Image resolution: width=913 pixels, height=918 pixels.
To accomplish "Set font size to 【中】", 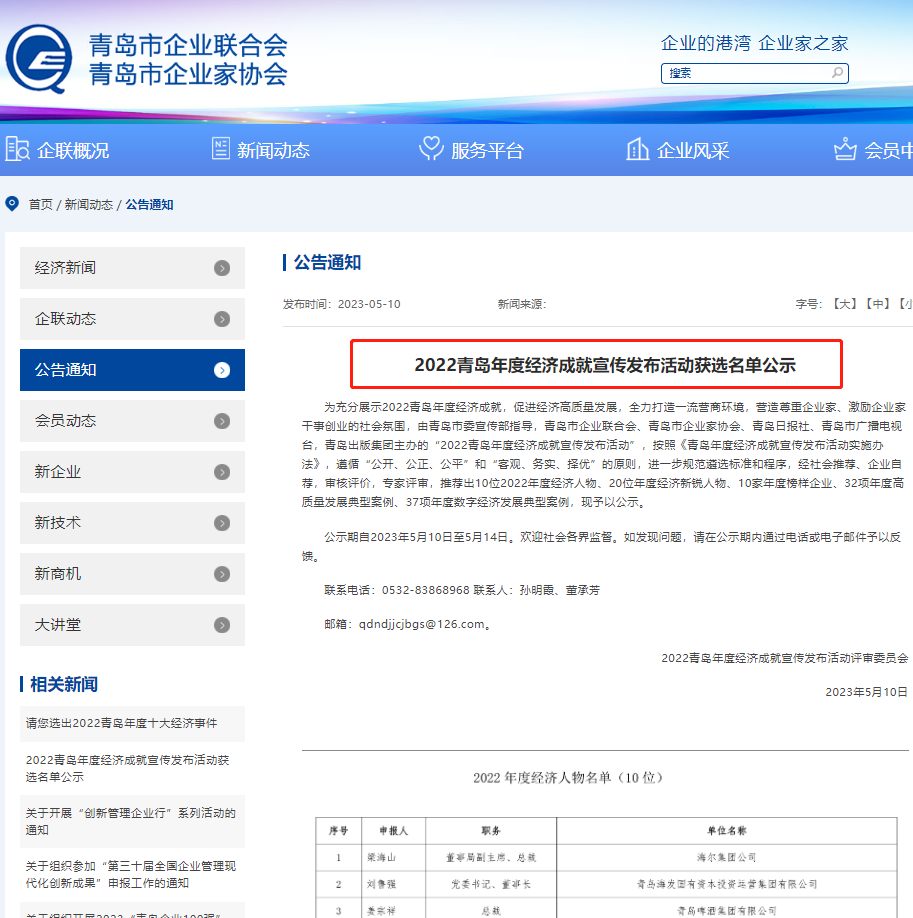I will pyautogui.click(x=878, y=304).
